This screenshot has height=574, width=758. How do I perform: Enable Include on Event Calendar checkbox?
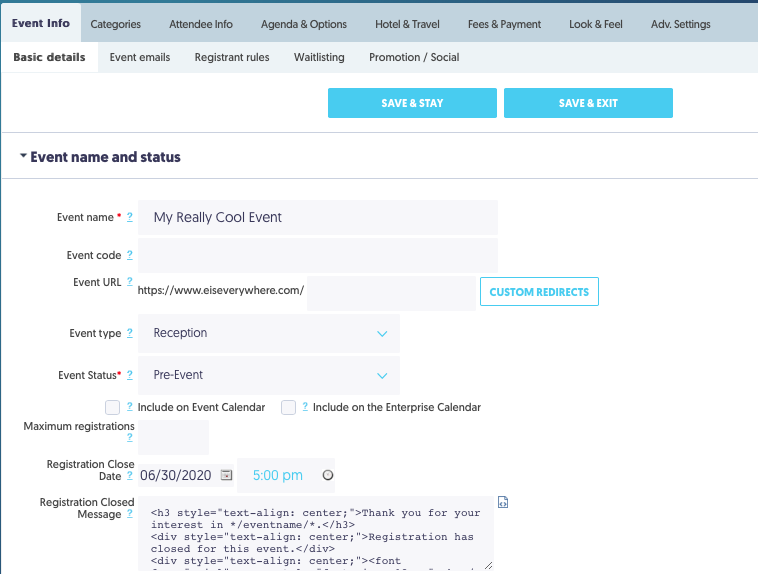[113, 407]
